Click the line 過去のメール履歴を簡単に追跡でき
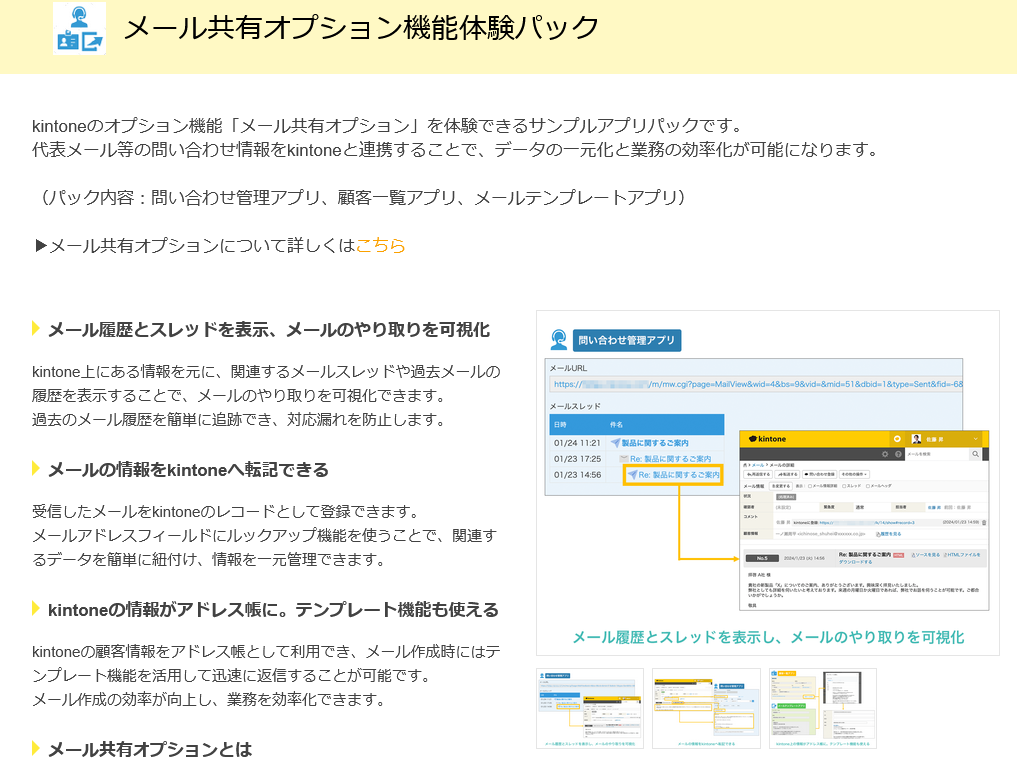 (239, 420)
